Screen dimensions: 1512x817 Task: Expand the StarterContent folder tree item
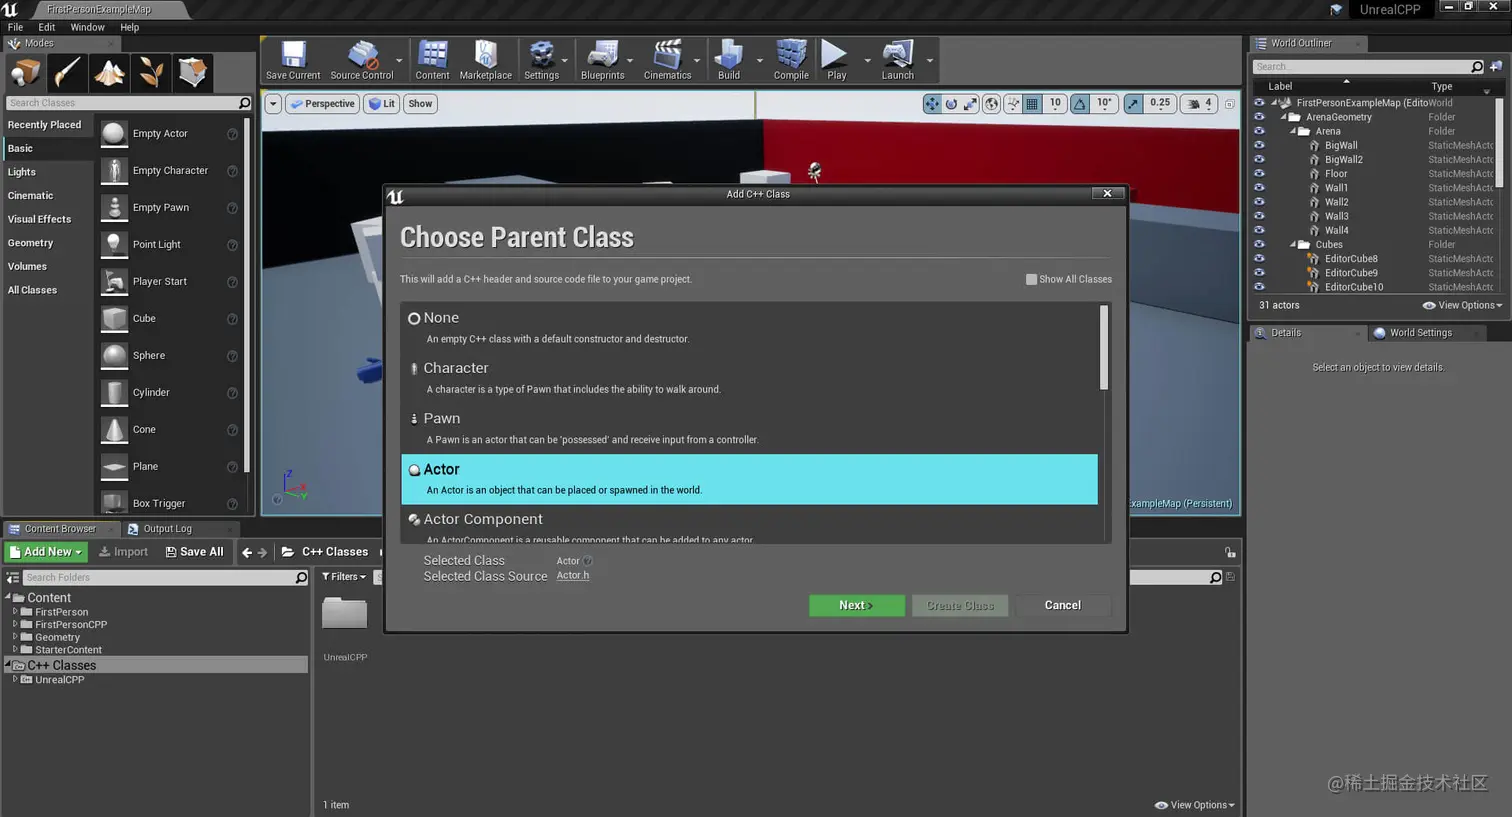[x=15, y=649]
